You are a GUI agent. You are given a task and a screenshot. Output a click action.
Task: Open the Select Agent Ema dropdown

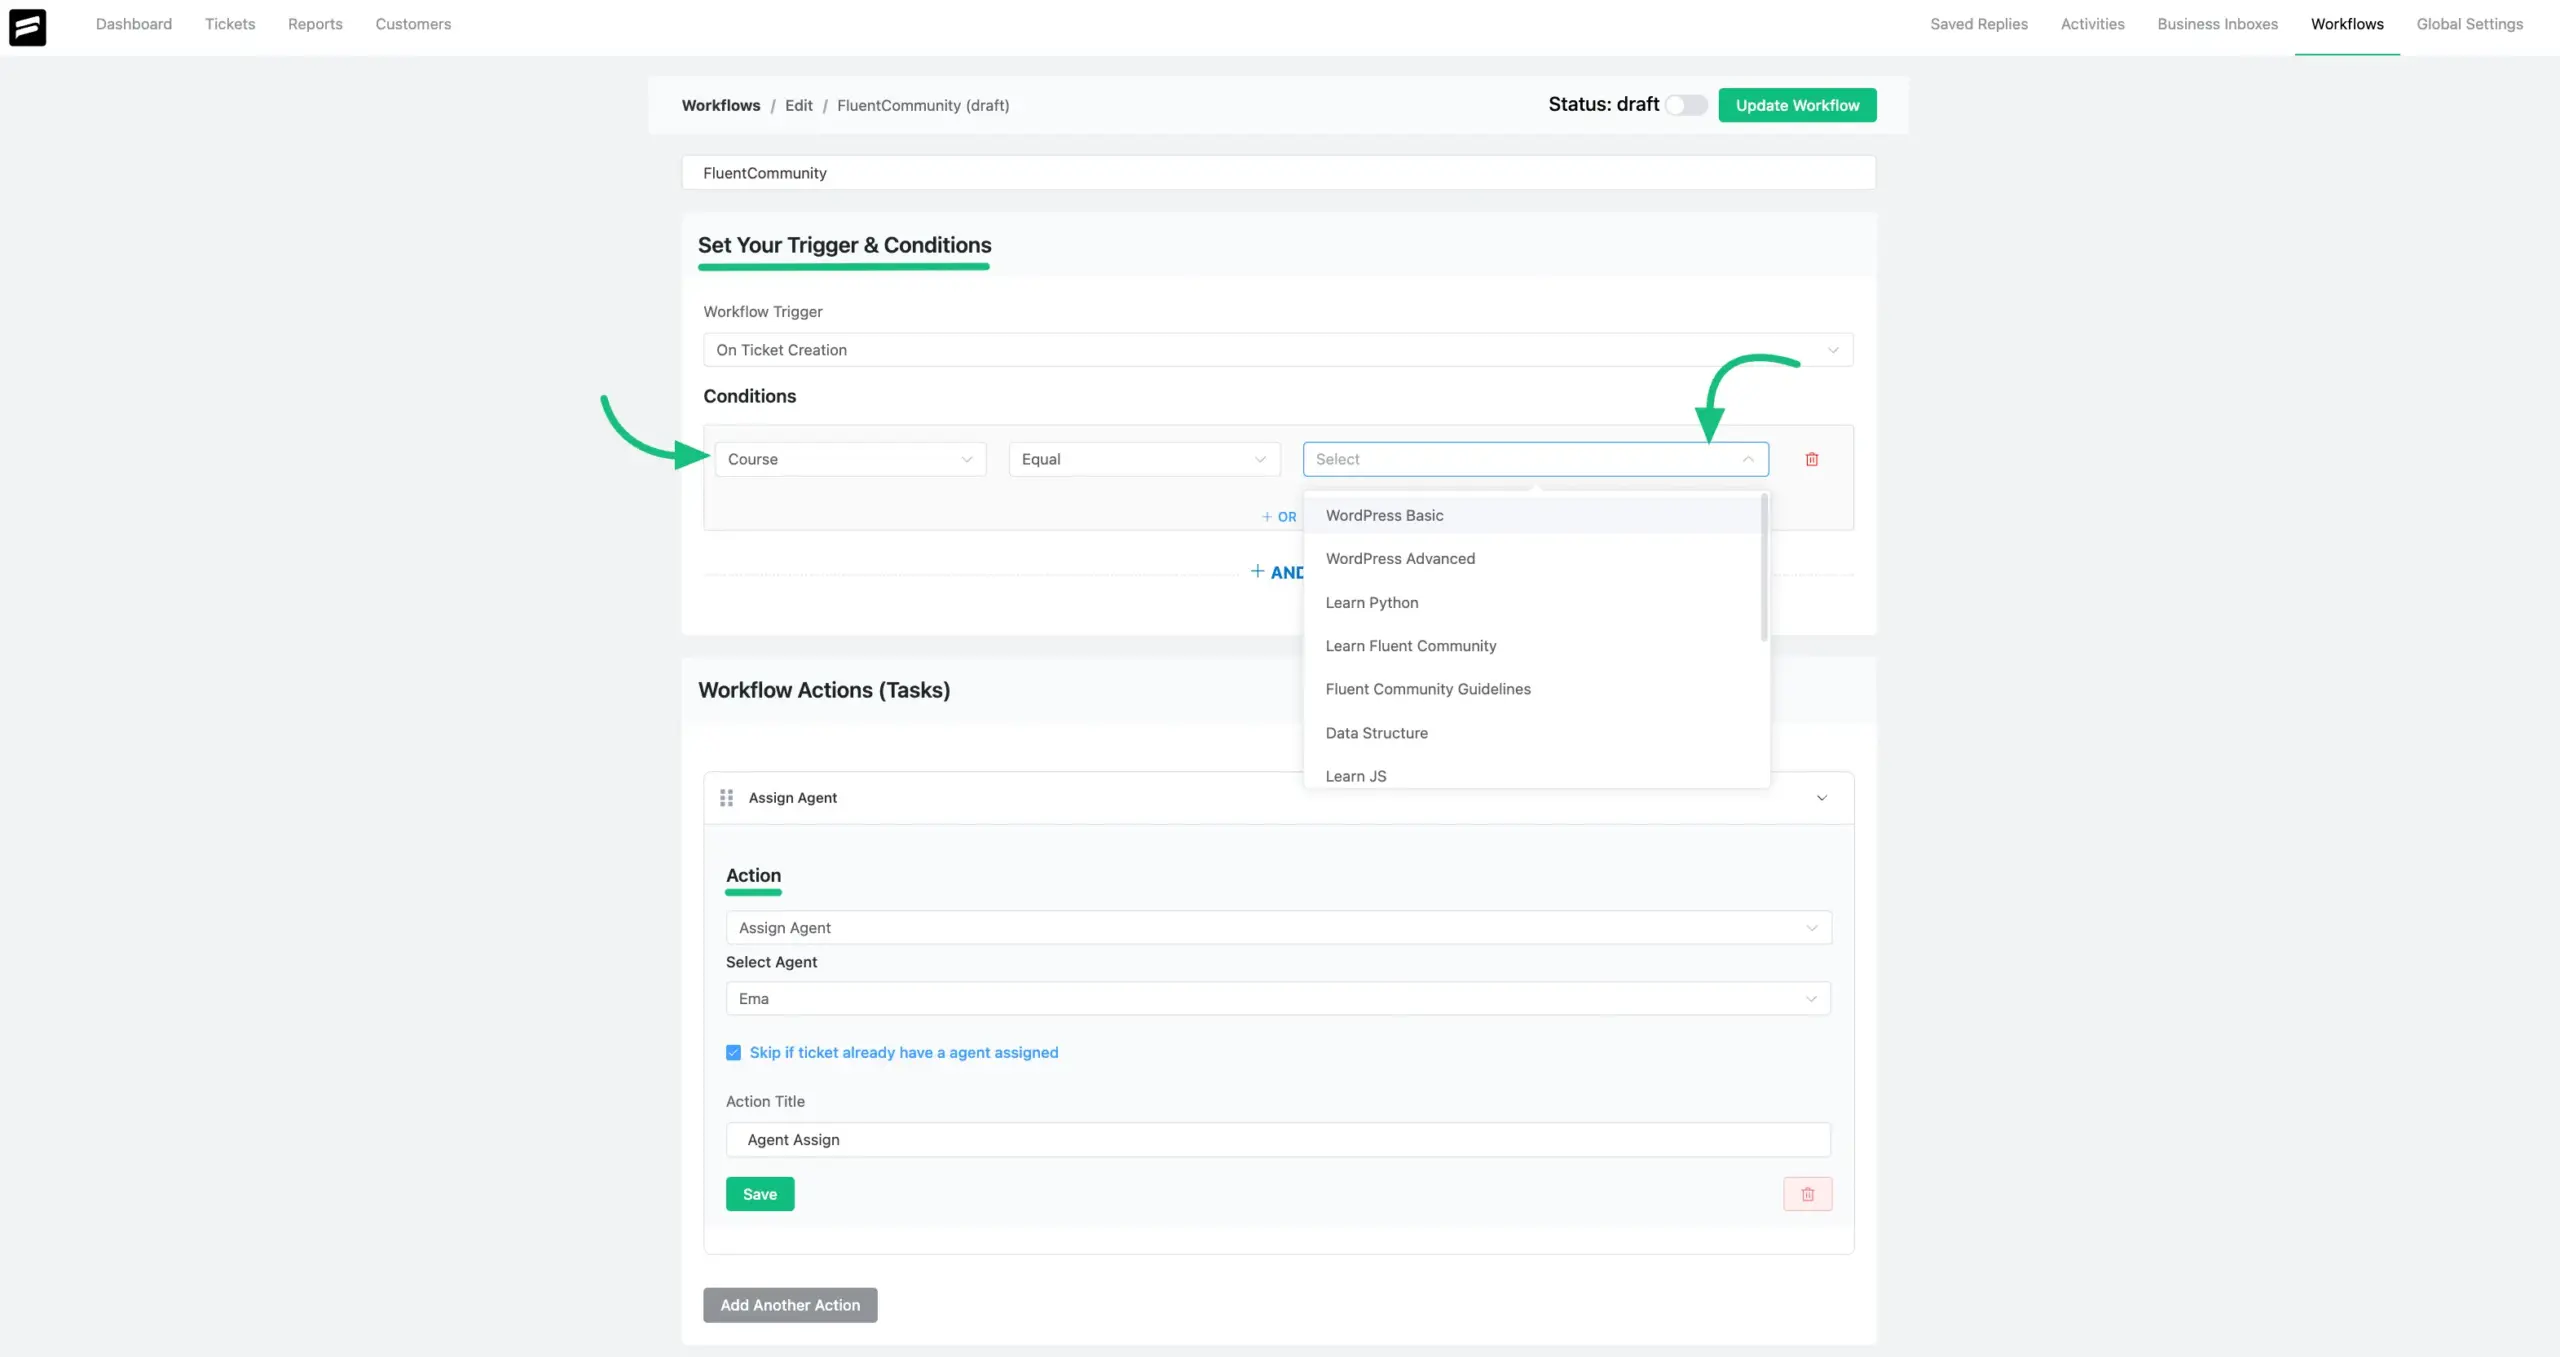pos(1277,998)
